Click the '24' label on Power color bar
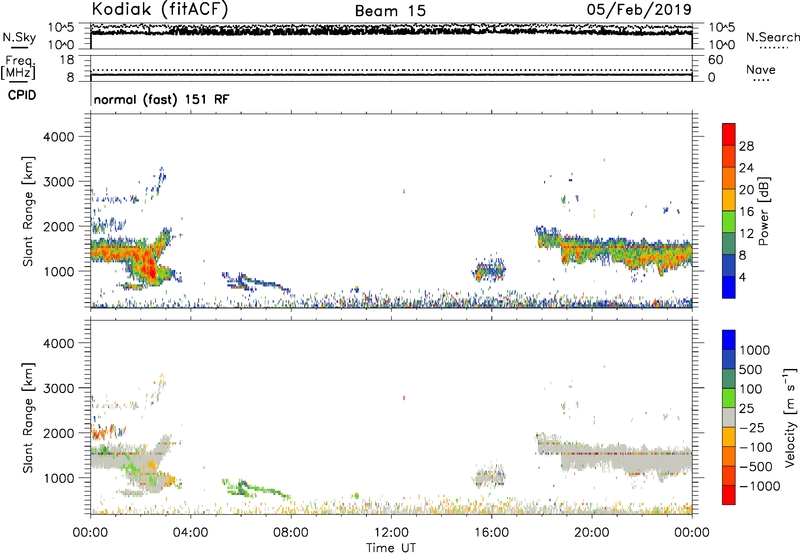 (746, 168)
